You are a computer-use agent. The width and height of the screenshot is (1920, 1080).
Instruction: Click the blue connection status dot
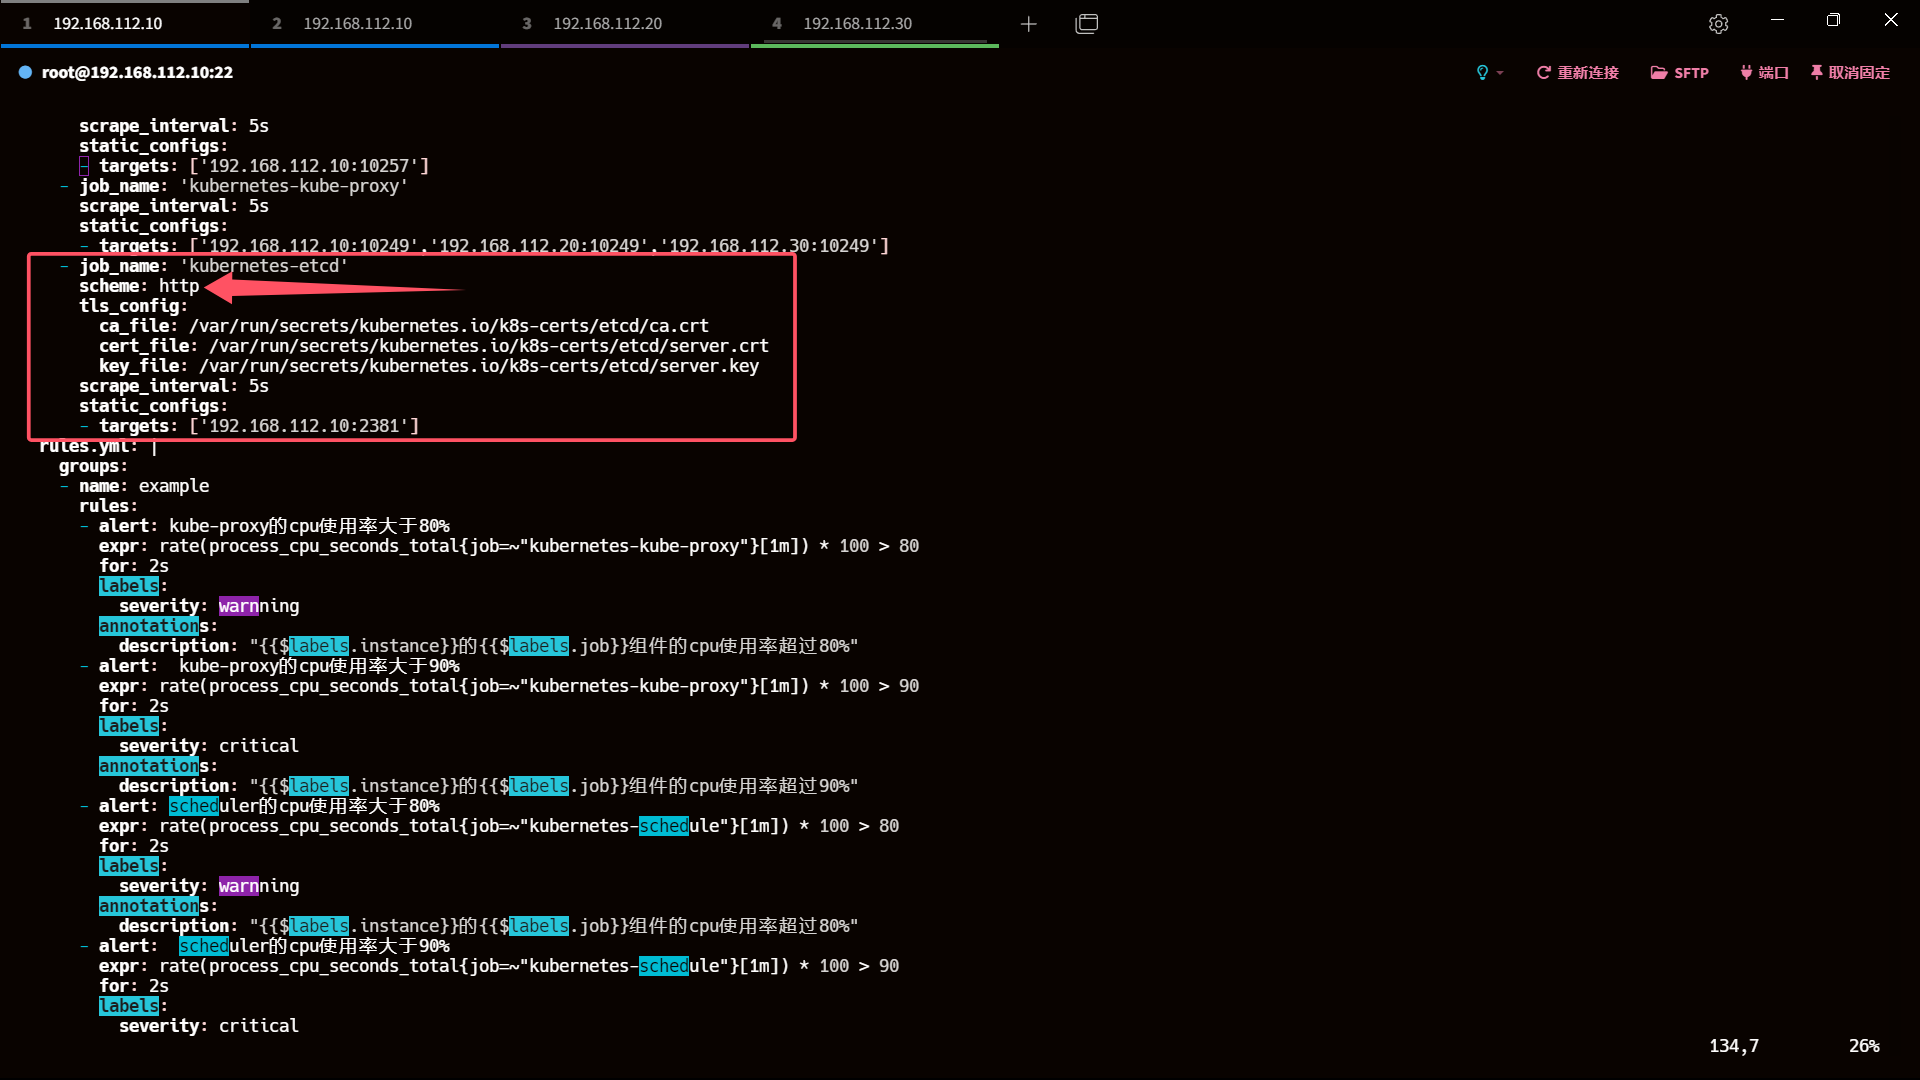point(25,72)
